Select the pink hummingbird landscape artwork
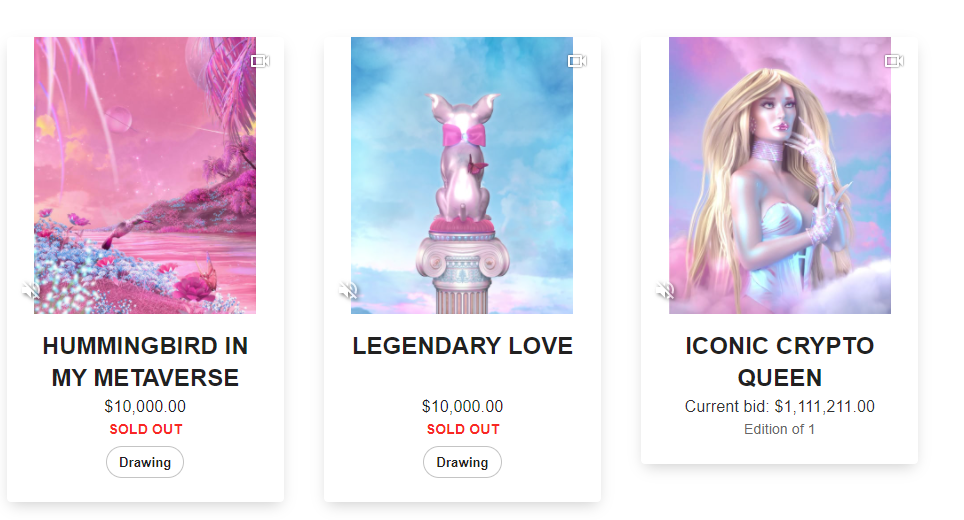964x520 pixels. (145, 175)
